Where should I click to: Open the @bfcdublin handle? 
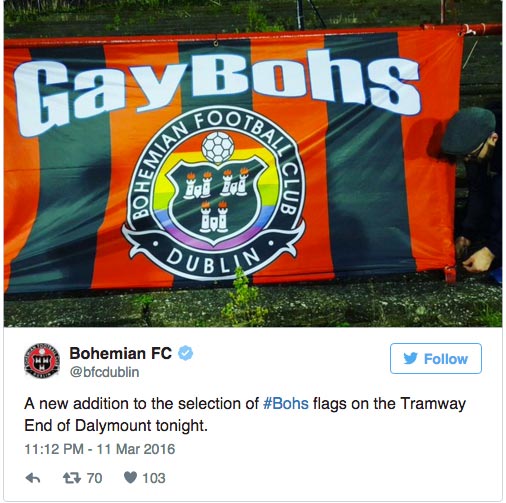104,372
